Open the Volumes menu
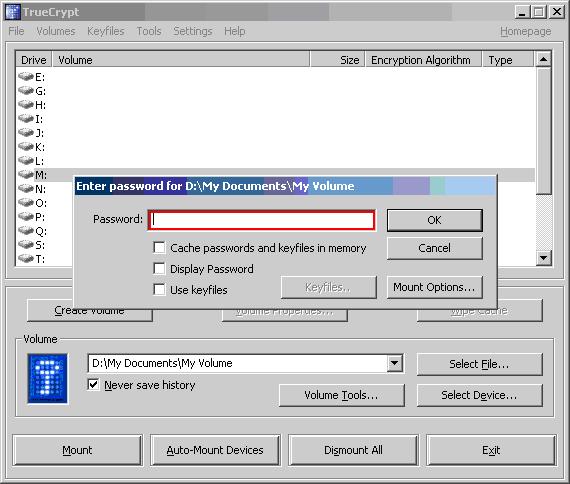570x484 pixels. pos(56,31)
